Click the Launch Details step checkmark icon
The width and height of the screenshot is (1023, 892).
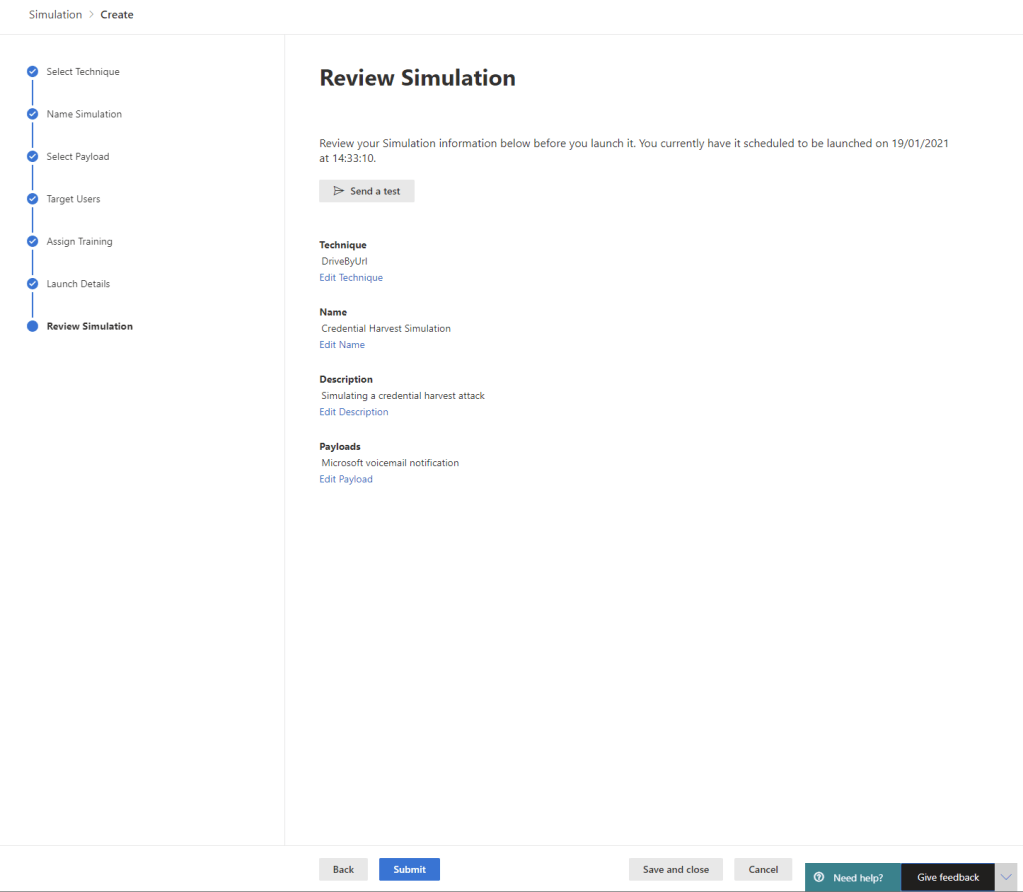click(32, 284)
